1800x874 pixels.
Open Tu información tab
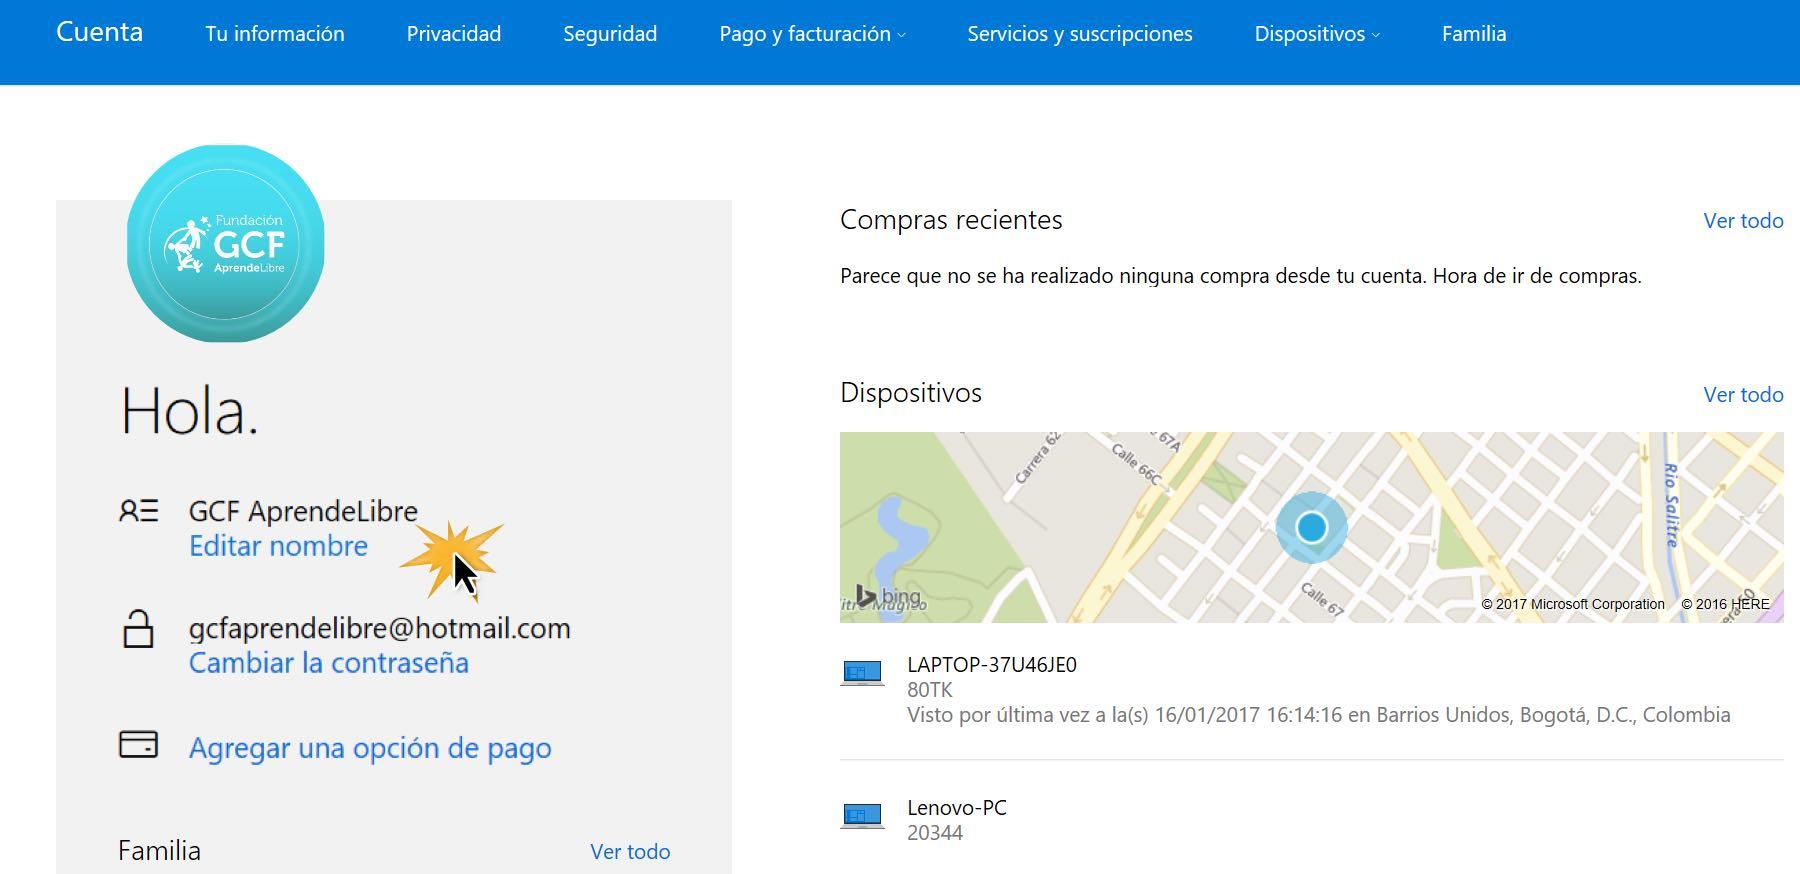coord(275,34)
